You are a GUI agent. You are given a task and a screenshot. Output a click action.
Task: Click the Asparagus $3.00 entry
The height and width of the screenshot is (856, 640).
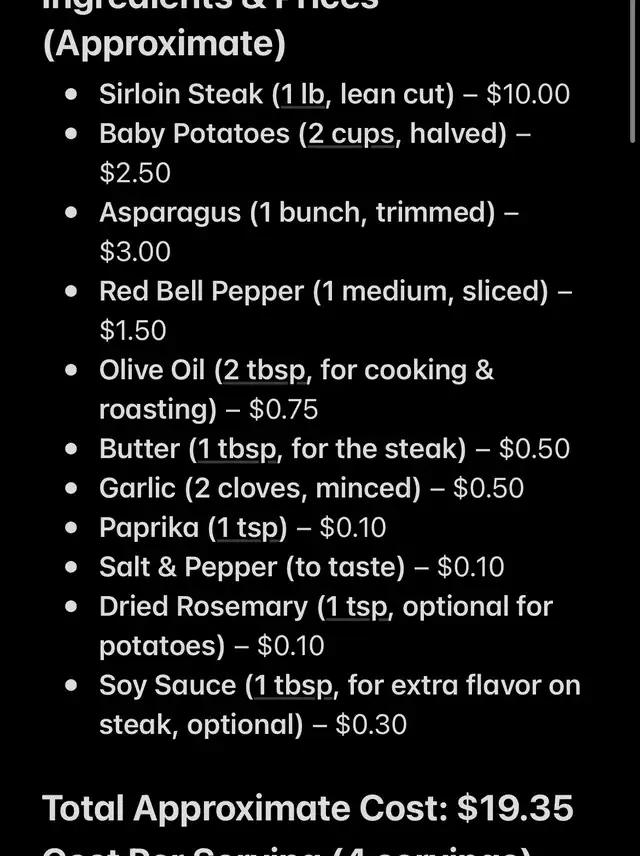point(309,232)
